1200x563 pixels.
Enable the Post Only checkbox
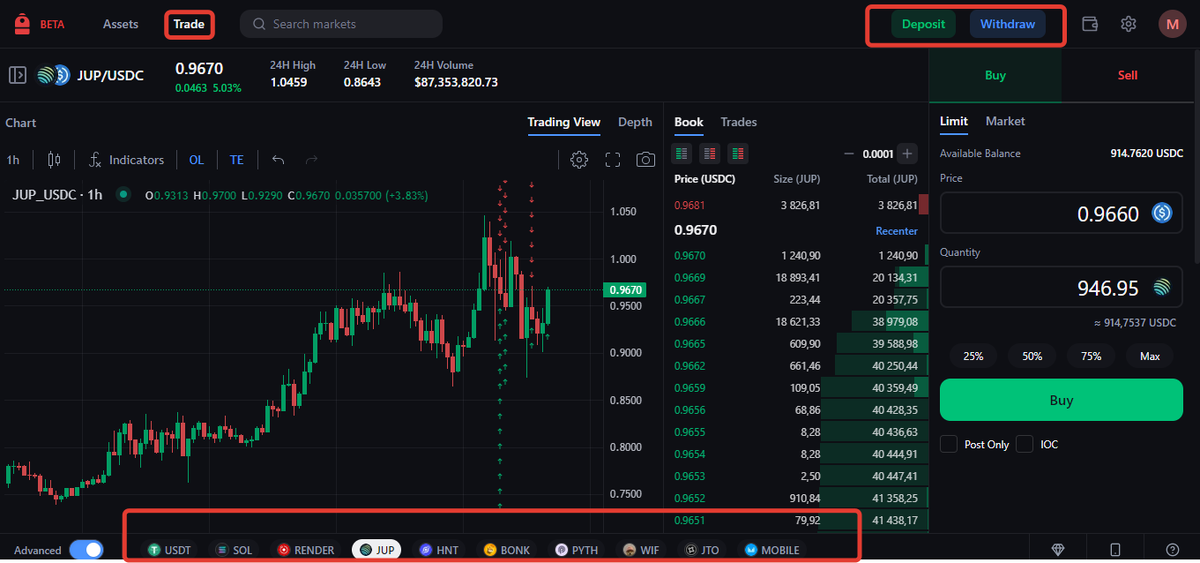(949, 444)
